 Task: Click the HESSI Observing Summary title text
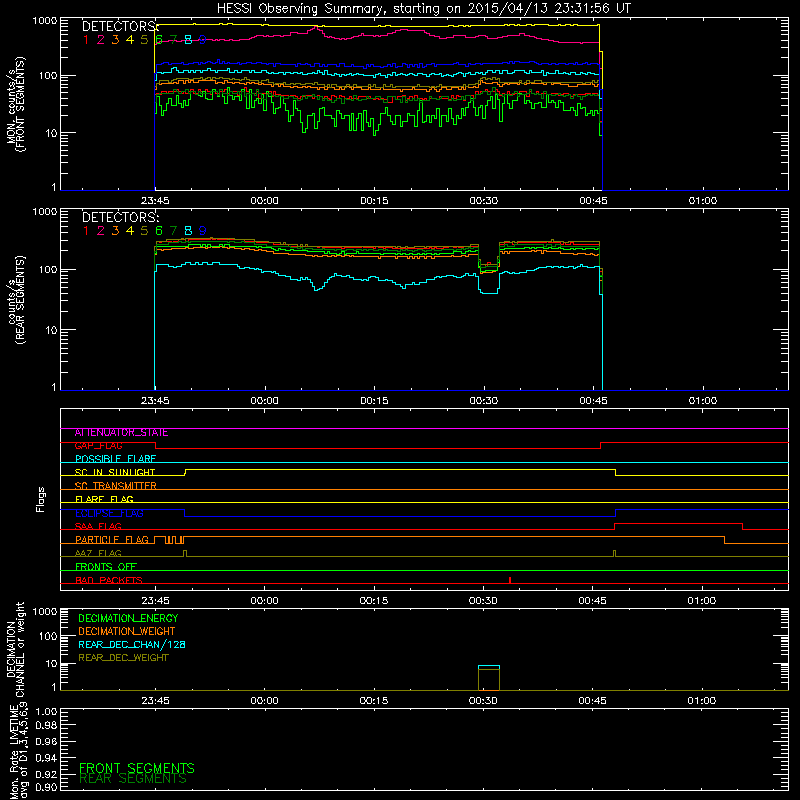(423, 9)
